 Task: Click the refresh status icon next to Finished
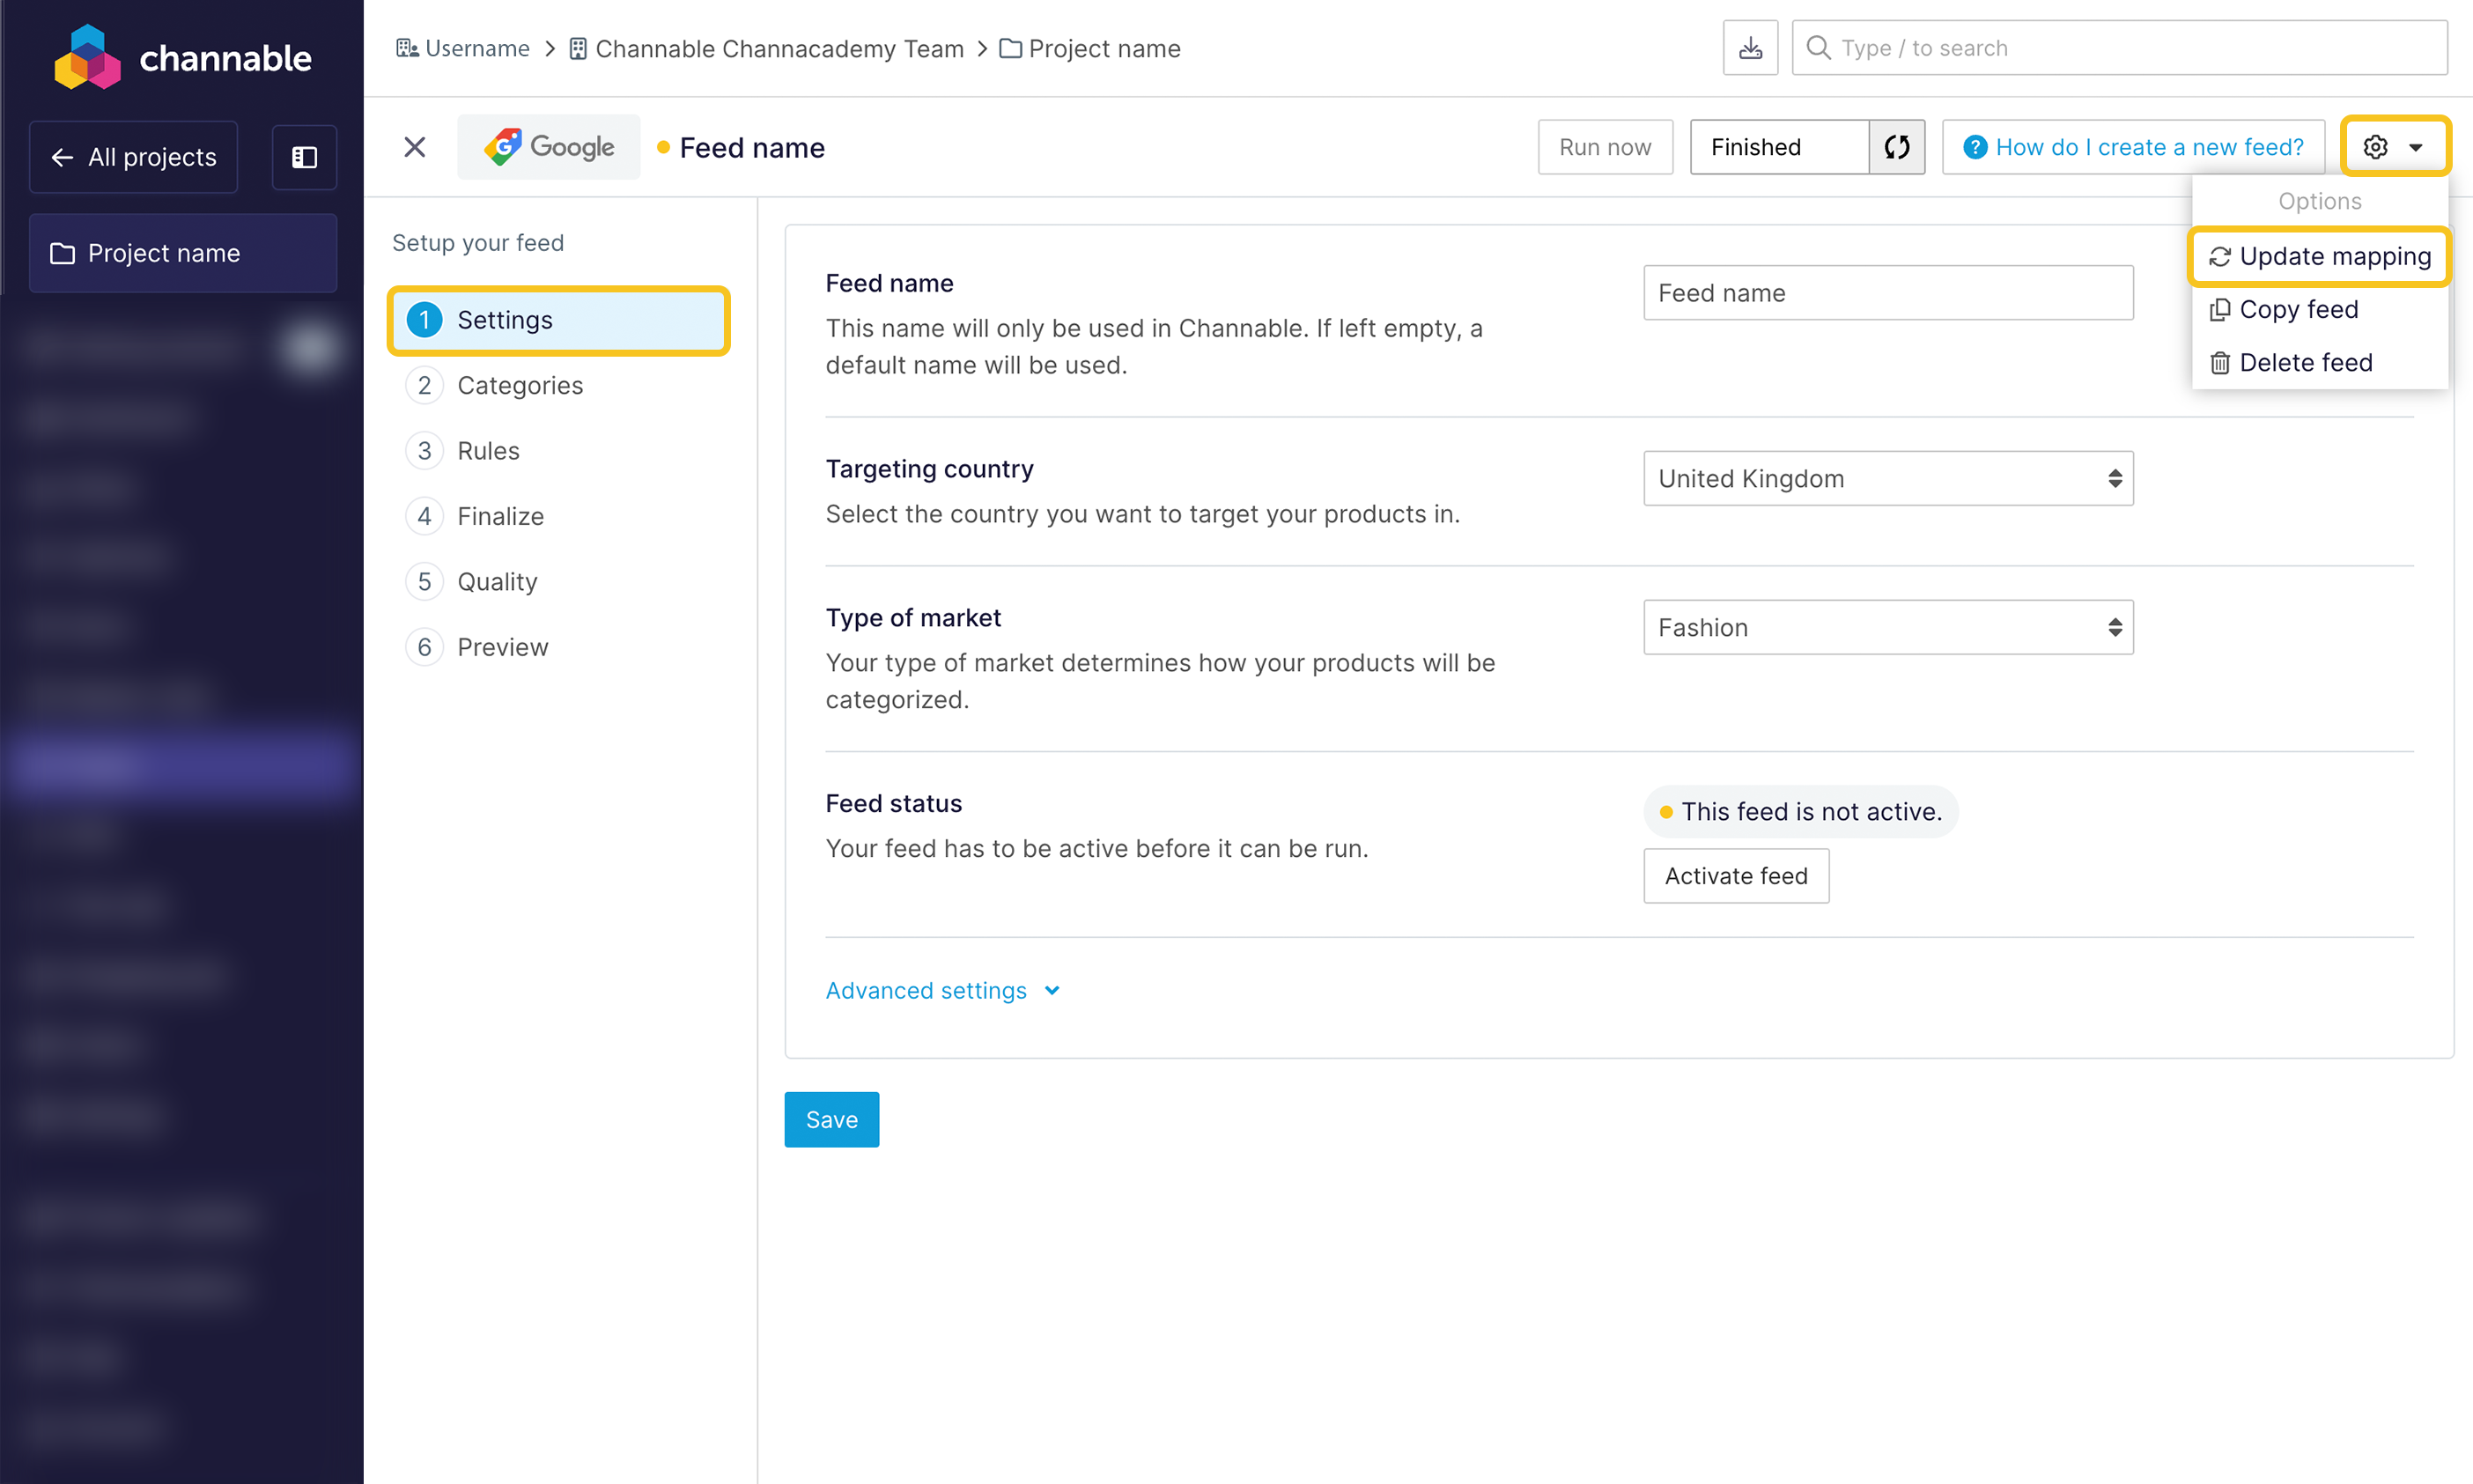pyautogui.click(x=1896, y=147)
